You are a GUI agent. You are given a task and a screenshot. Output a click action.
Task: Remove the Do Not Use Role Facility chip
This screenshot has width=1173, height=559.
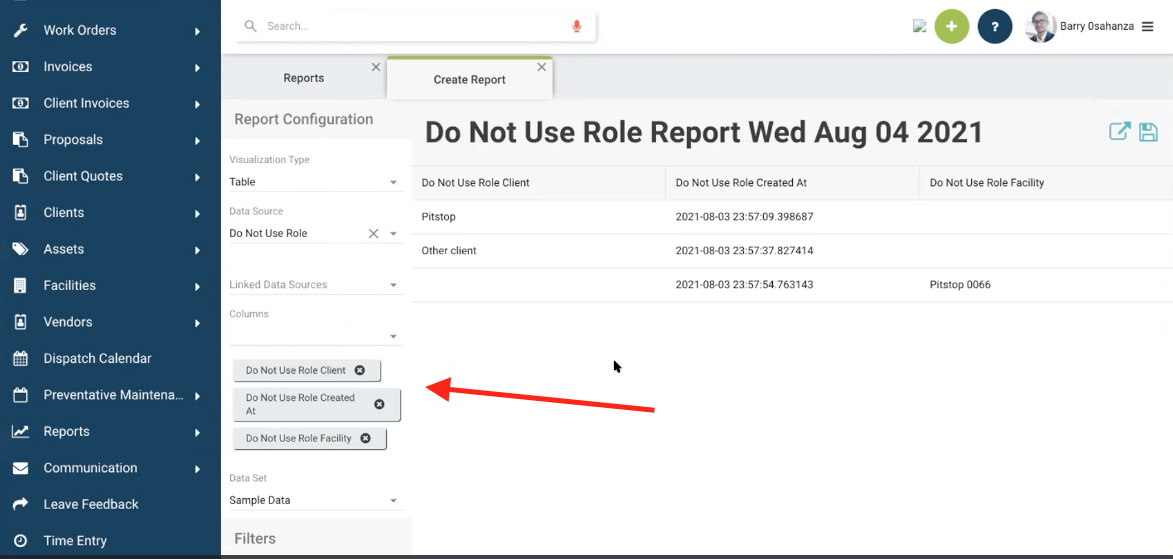pyautogui.click(x=365, y=438)
